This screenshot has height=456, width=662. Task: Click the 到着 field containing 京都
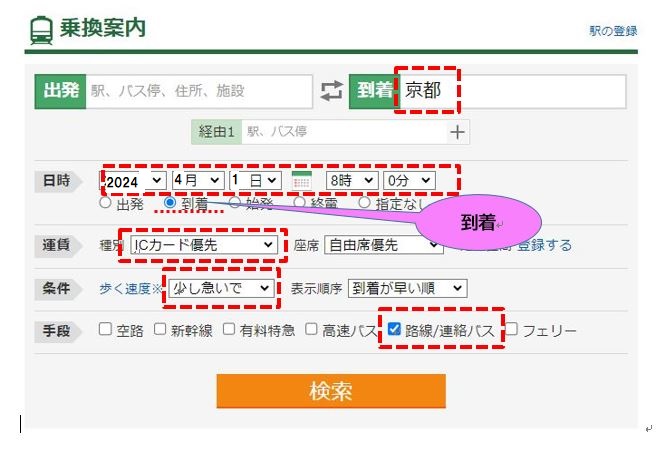pyautogui.click(x=513, y=91)
